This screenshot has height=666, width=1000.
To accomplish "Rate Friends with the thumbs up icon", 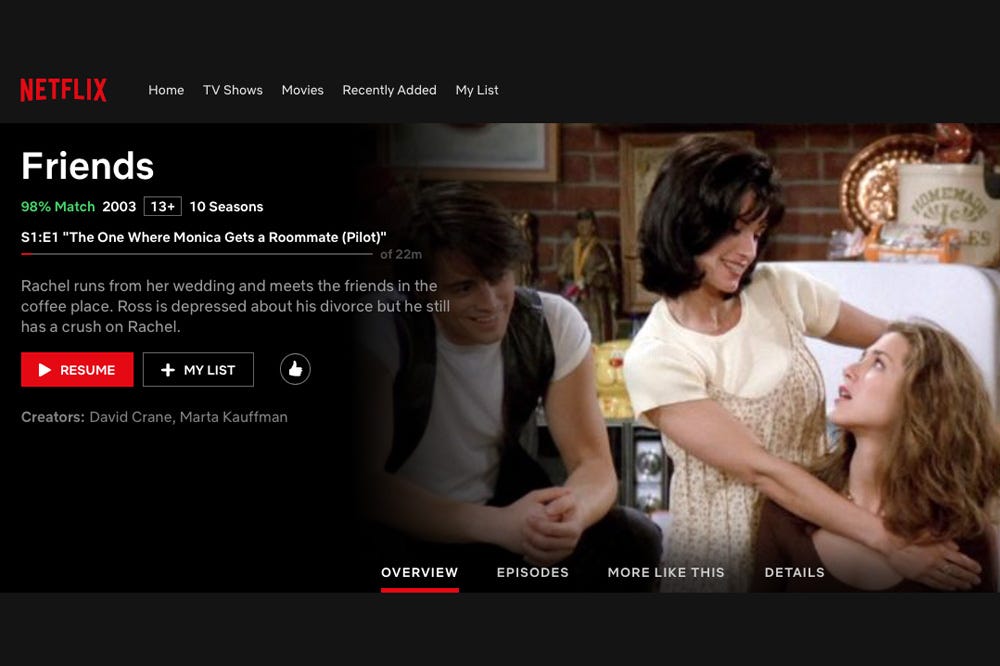I will (x=295, y=369).
